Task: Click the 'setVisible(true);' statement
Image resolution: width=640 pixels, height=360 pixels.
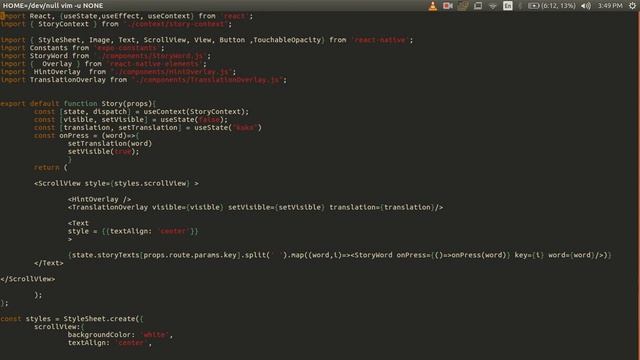Action: click(x=103, y=151)
